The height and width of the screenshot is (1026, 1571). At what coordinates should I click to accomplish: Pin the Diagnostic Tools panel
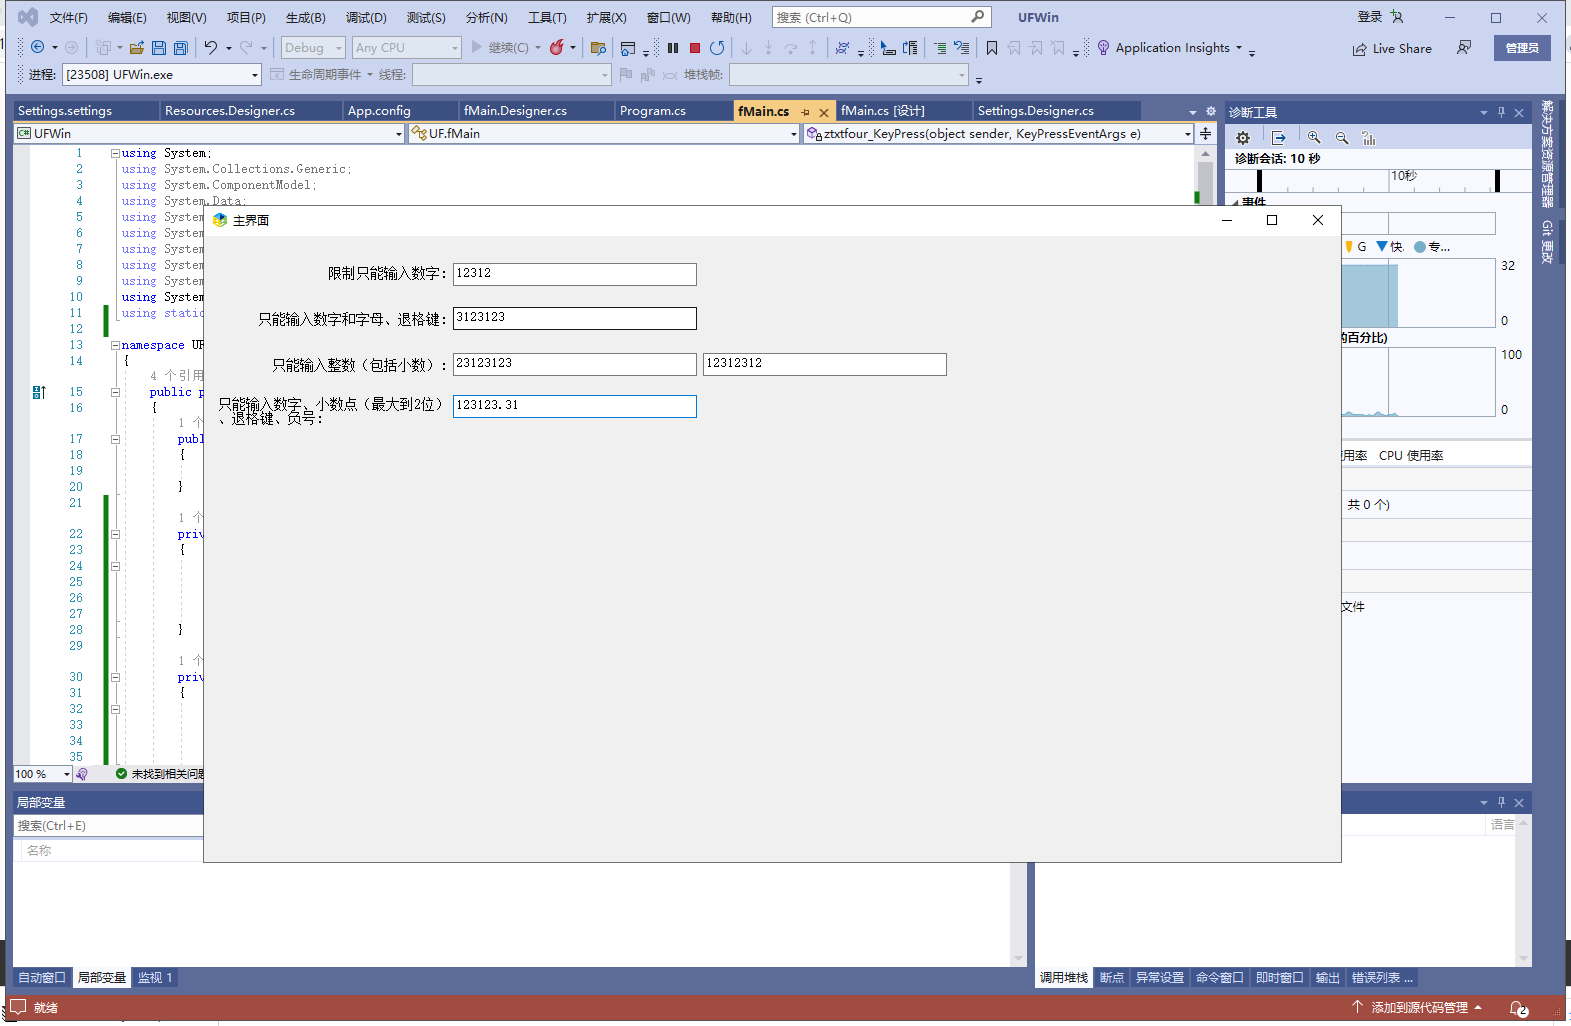click(x=1501, y=113)
